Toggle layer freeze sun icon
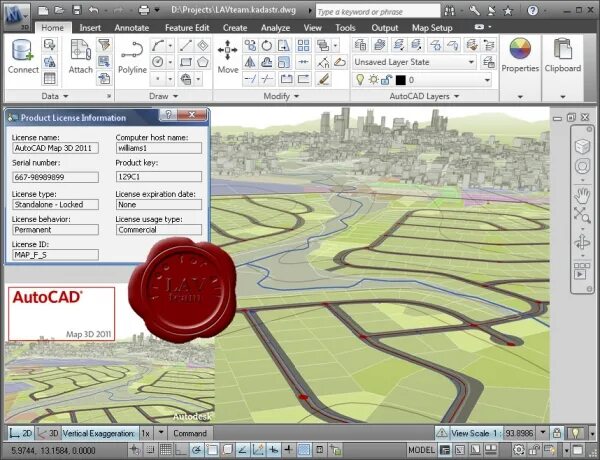 point(373,80)
